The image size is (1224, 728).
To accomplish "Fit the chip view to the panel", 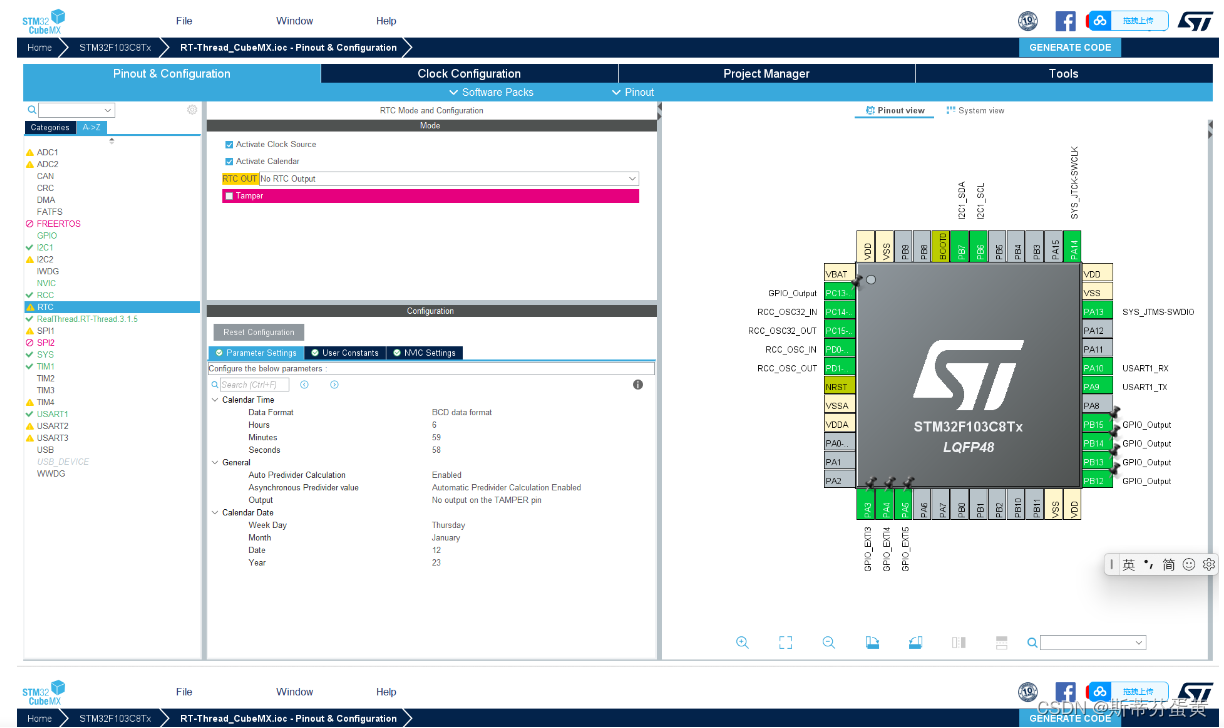I will click(785, 642).
